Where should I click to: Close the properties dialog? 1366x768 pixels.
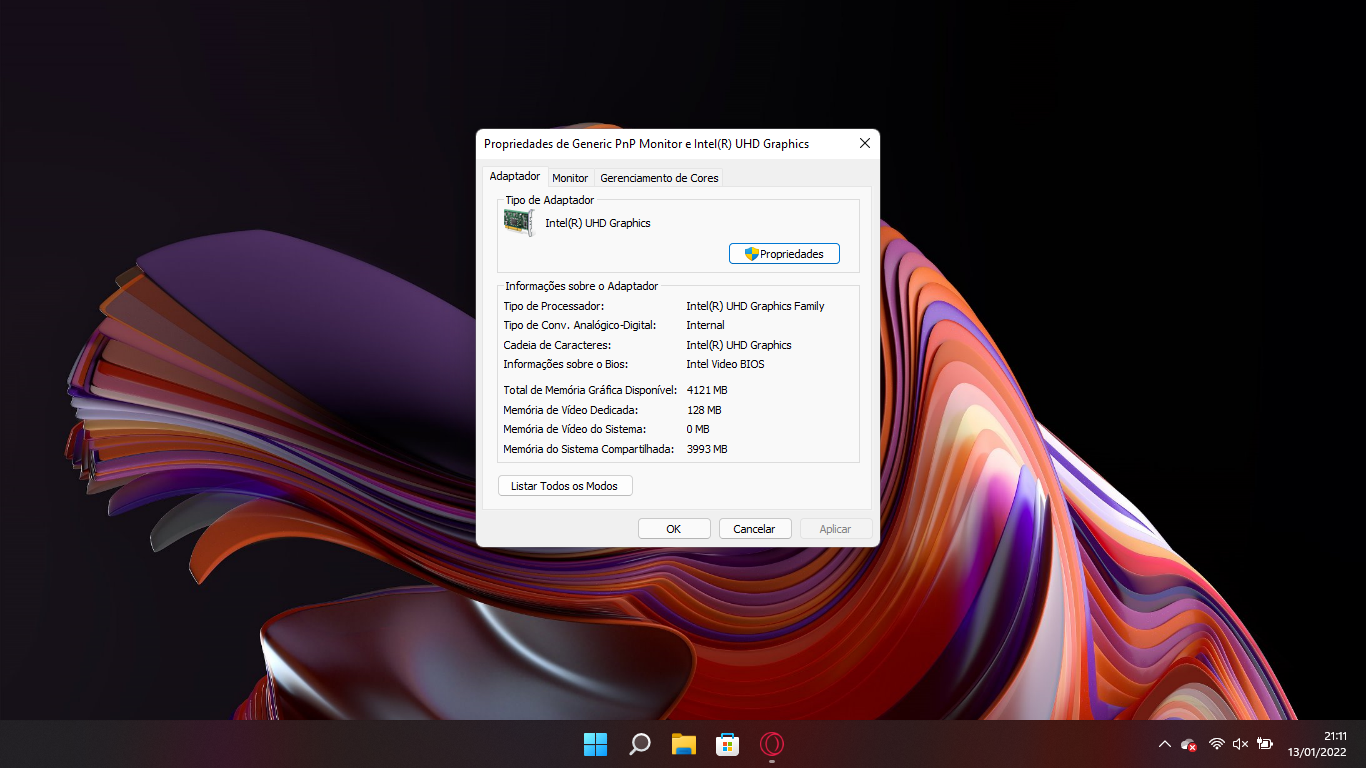tap(865, 143)
